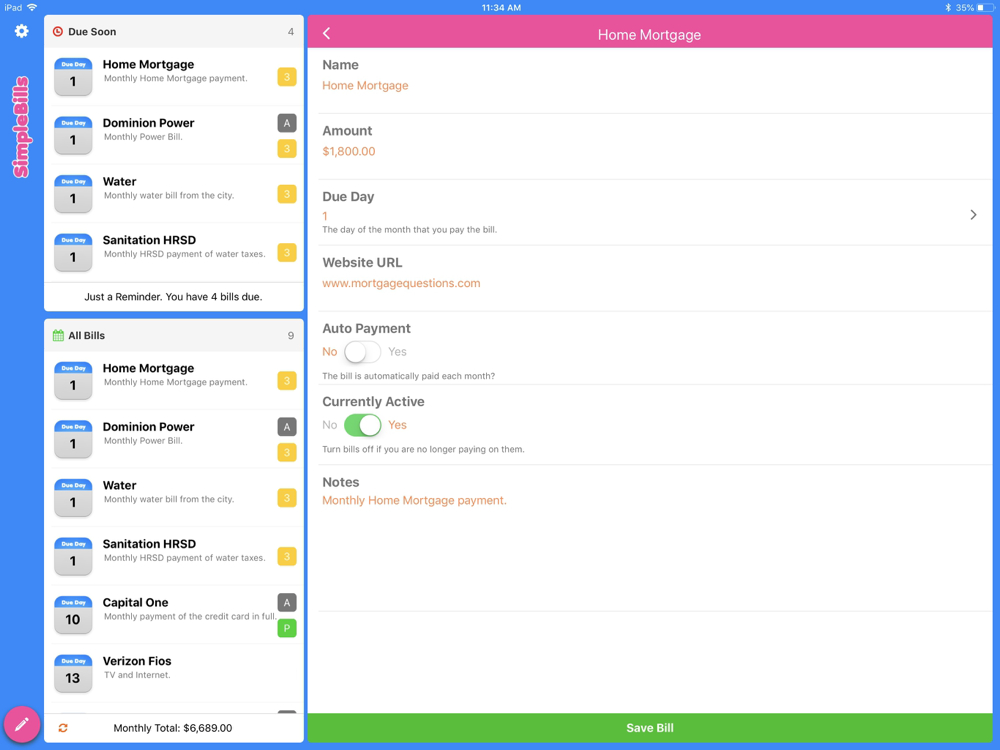Viewport: 1000px width, 750px height.
Task: Click the 4 bills due reminder text
Action: coord(173,297)
